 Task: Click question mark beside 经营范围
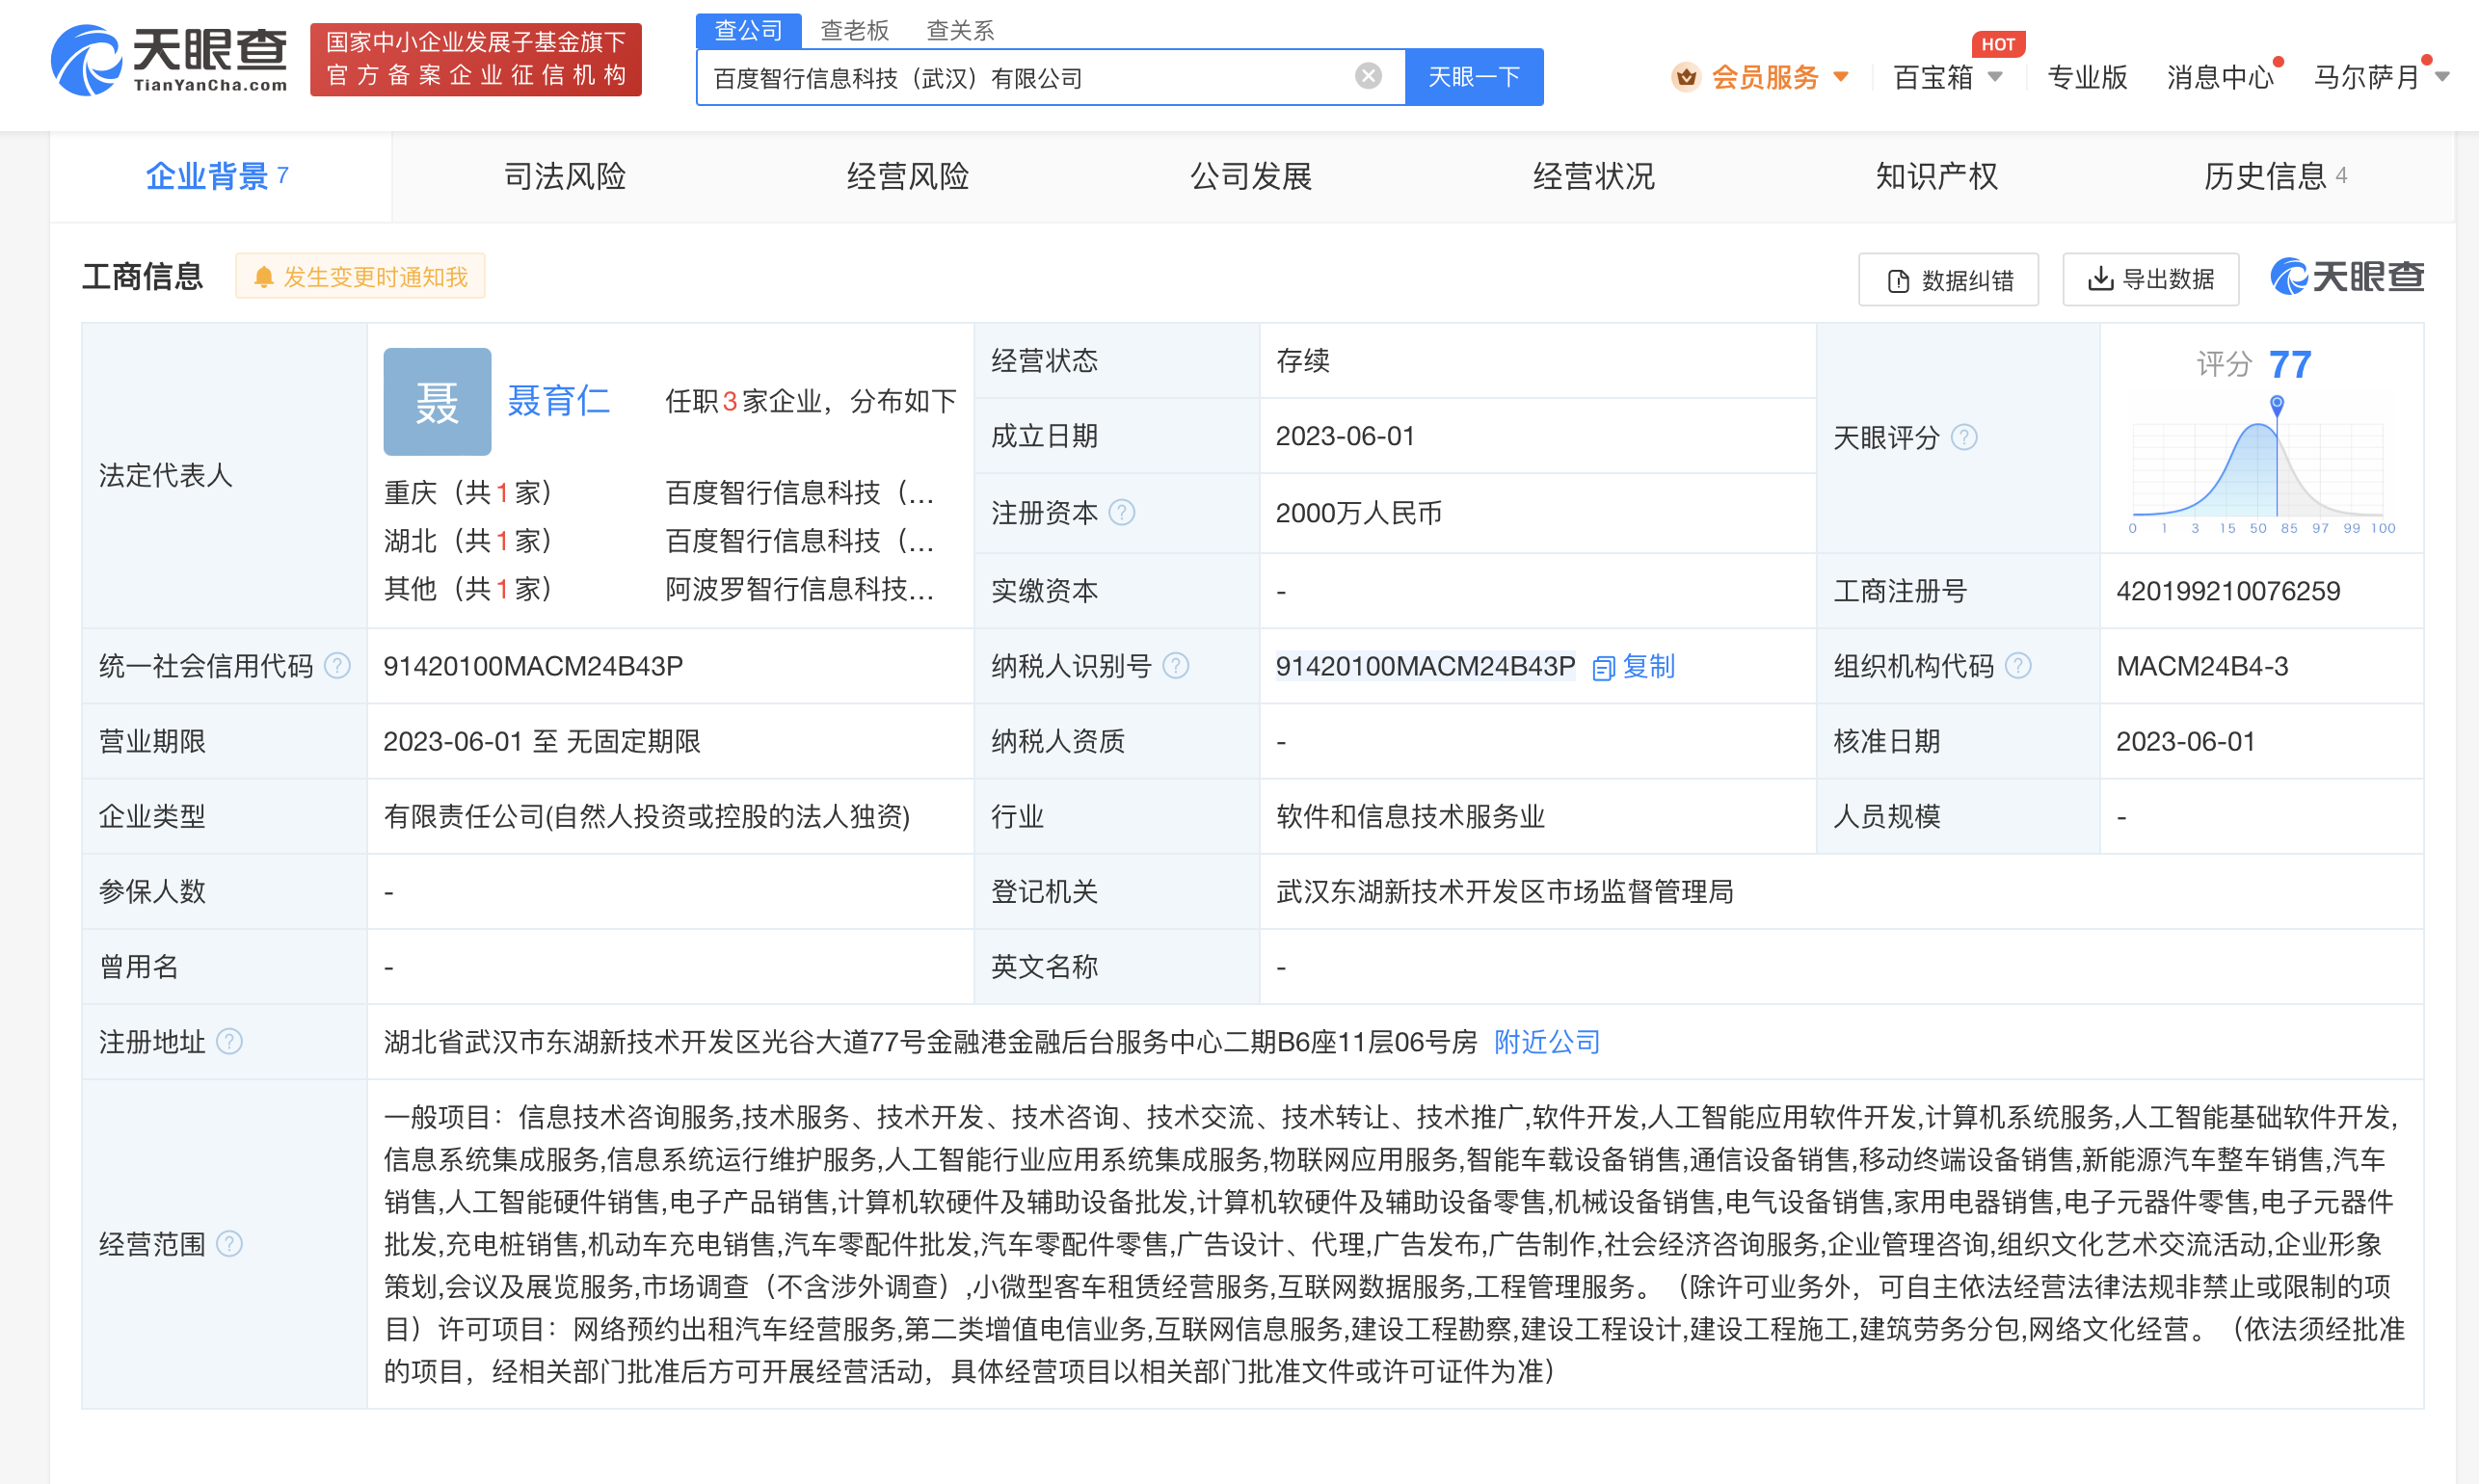coord(229,1244)
